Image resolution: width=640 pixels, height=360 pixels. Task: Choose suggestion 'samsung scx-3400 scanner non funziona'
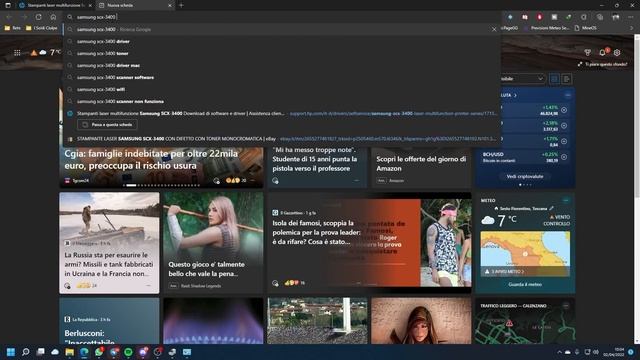point(282,101)
